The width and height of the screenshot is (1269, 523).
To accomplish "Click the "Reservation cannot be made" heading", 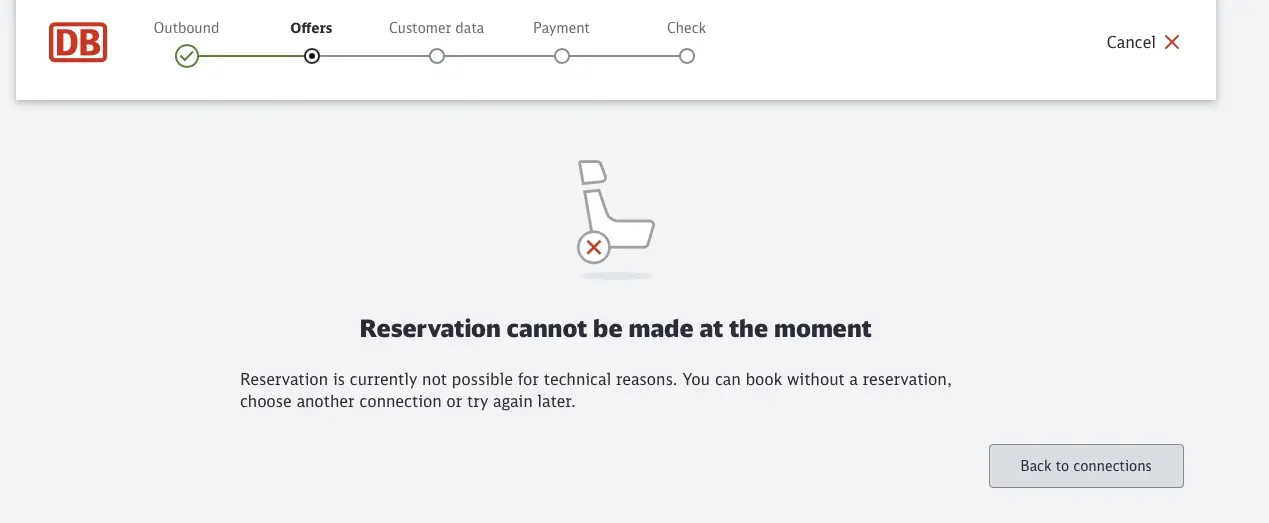I will 615,328.
